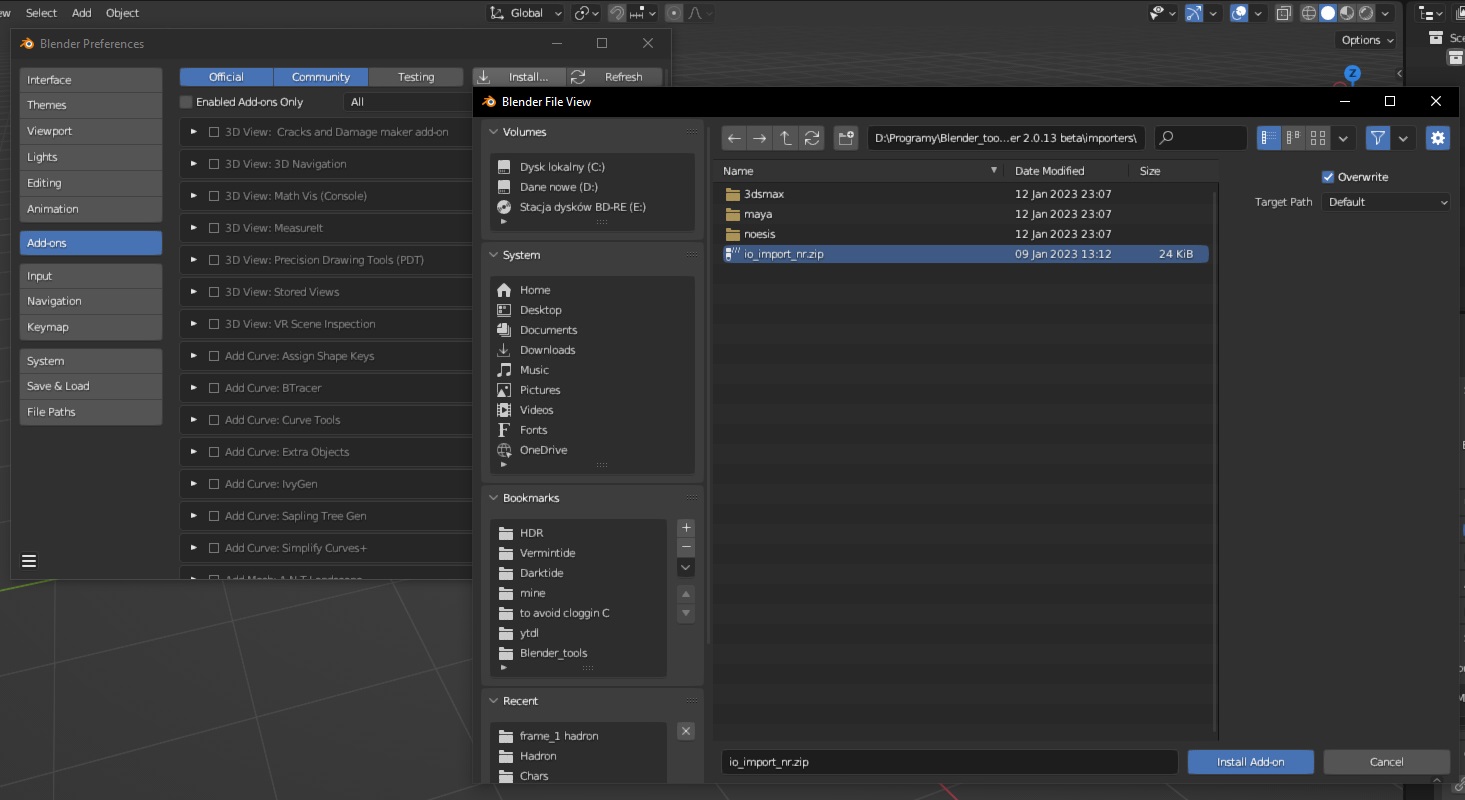Click the file name input field
1465x800 pixels.
coord(948,762)
